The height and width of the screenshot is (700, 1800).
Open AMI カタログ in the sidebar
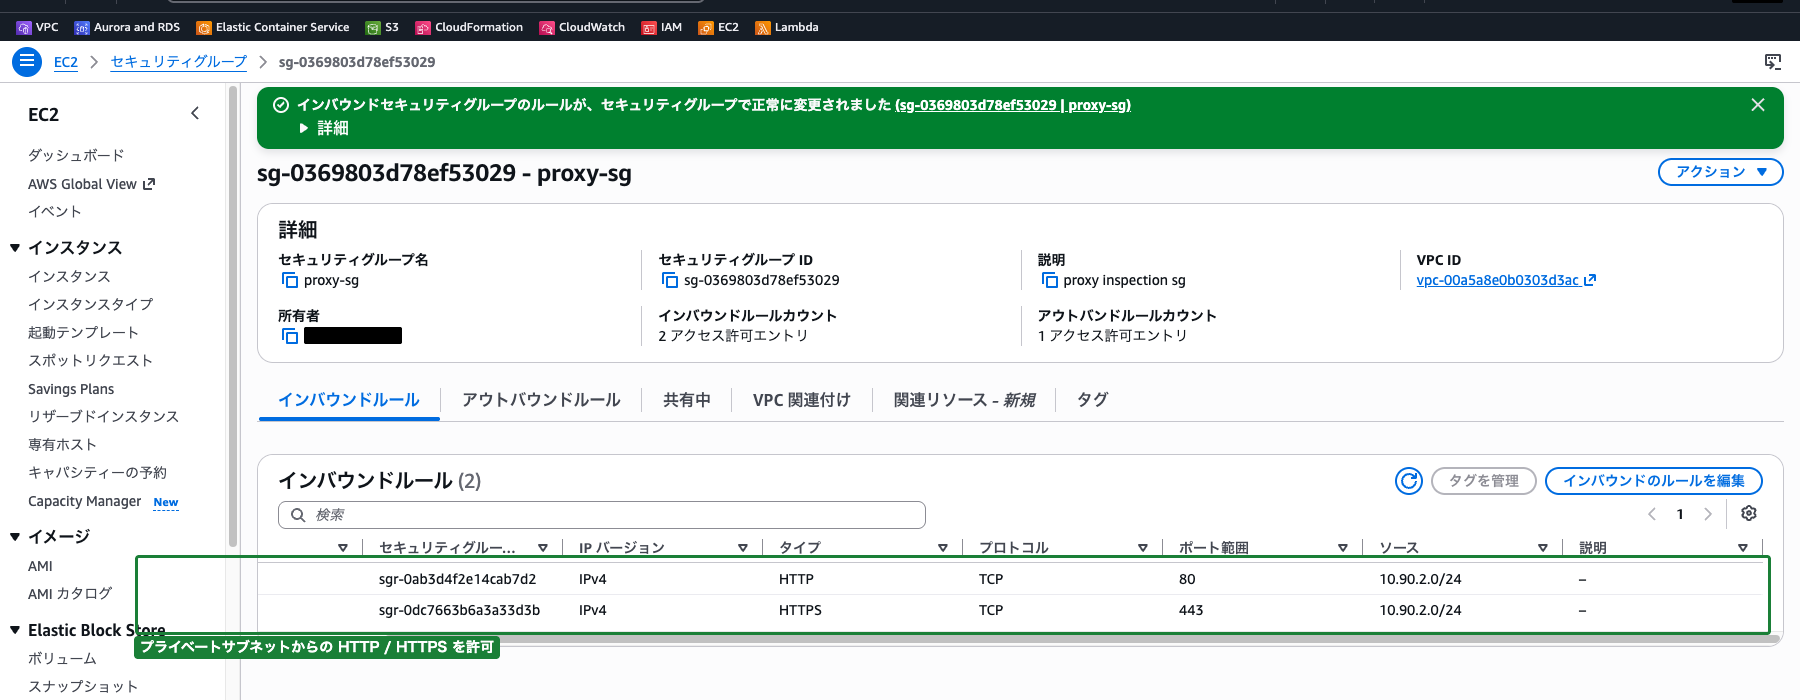click(70, 594)
